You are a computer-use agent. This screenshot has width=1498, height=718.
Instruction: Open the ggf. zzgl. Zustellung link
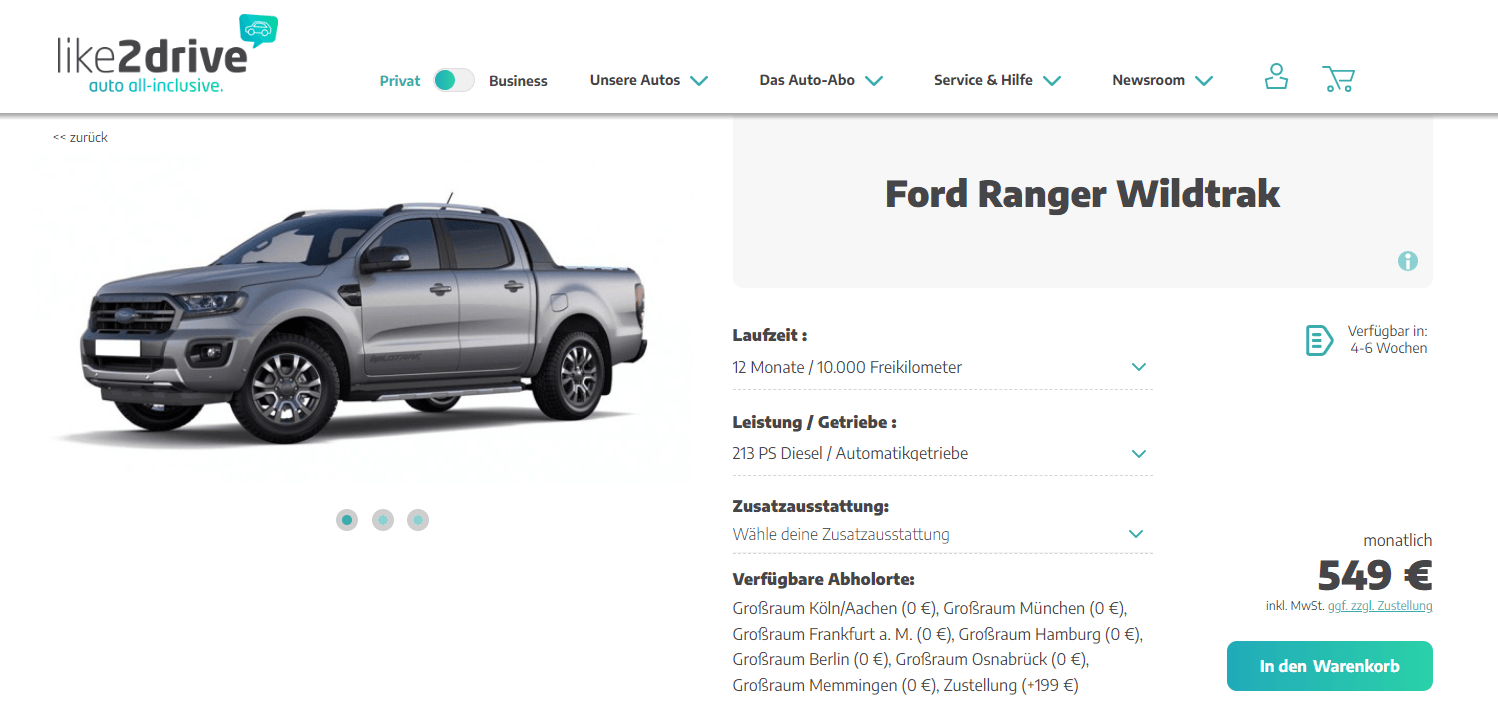click(x=1380, y=606)
